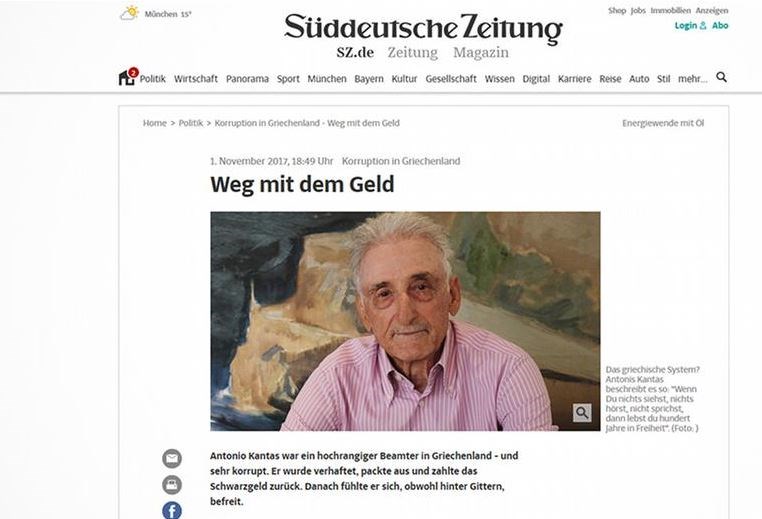The image size is (762, 519).
Task: Print the article using printer icon
Action: pos(172,484)
